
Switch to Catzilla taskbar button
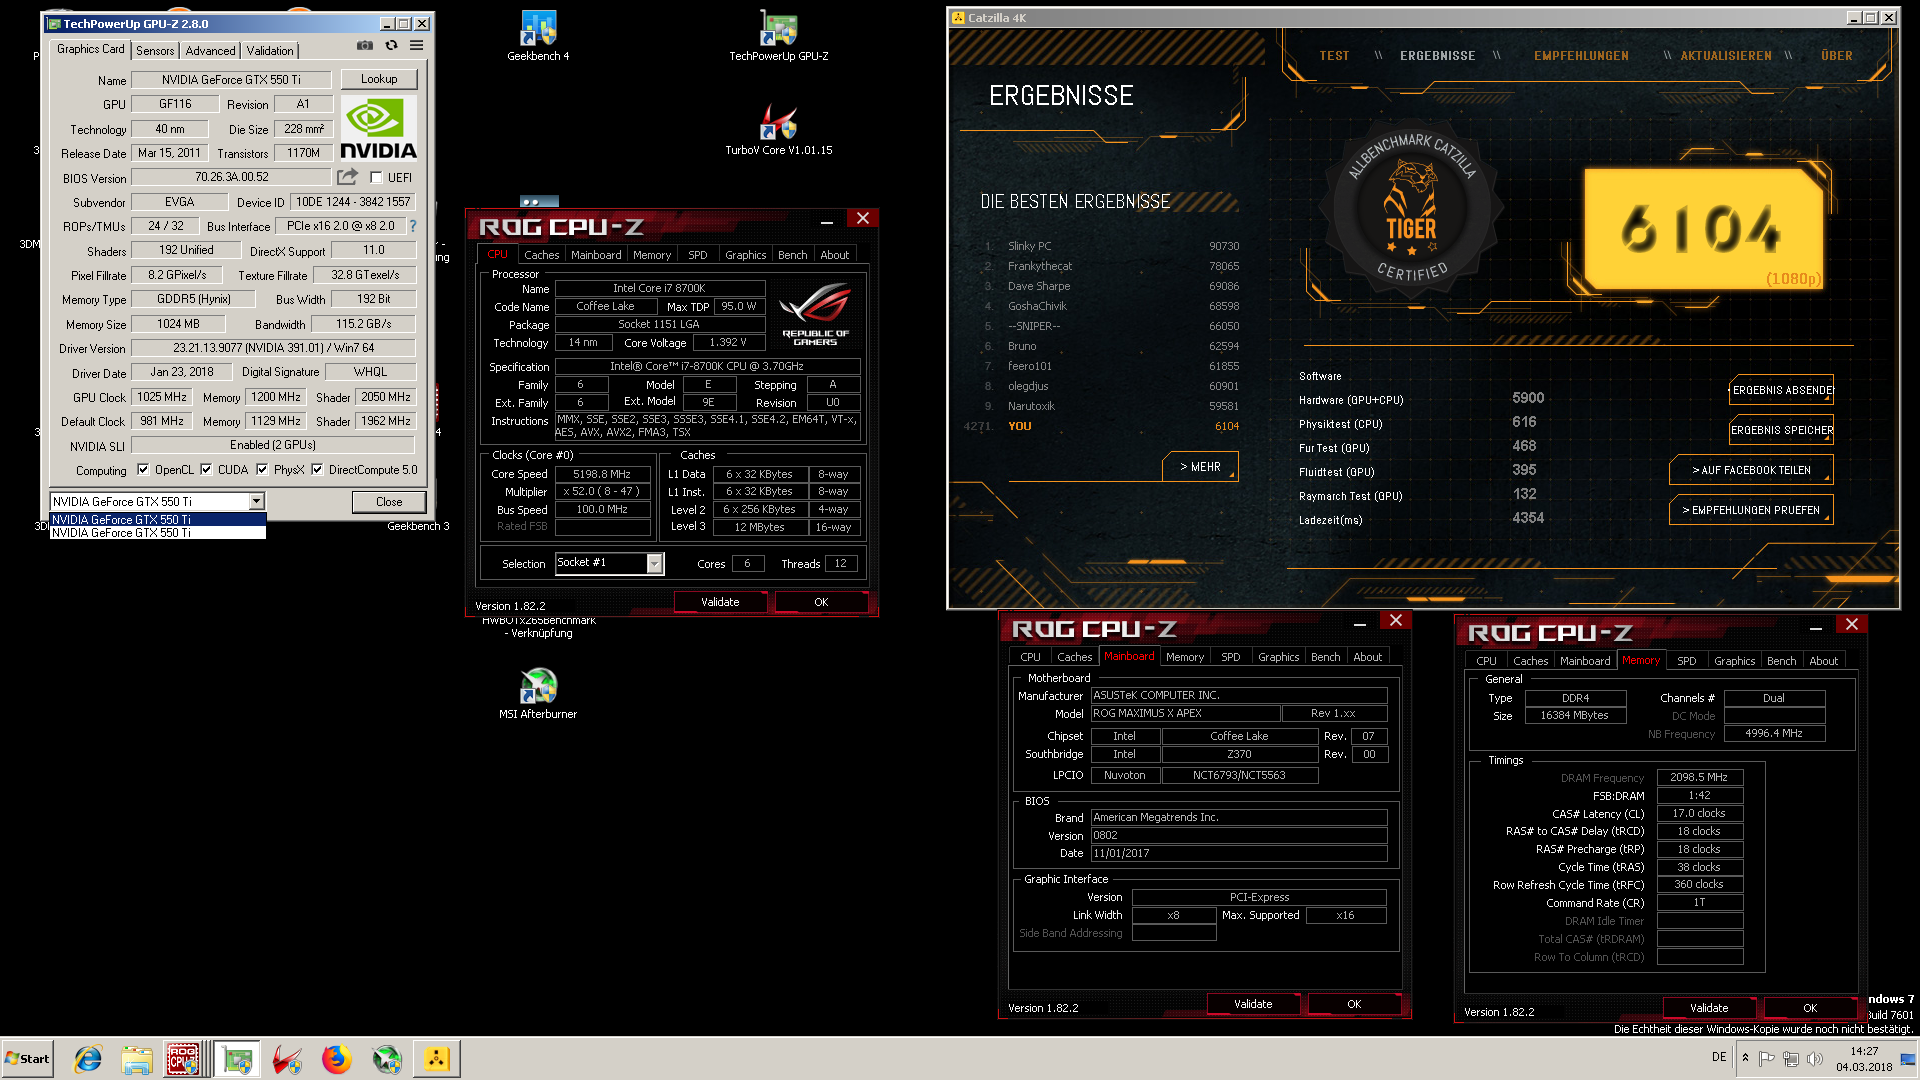pyautogui.click(x=437, y=1059)
